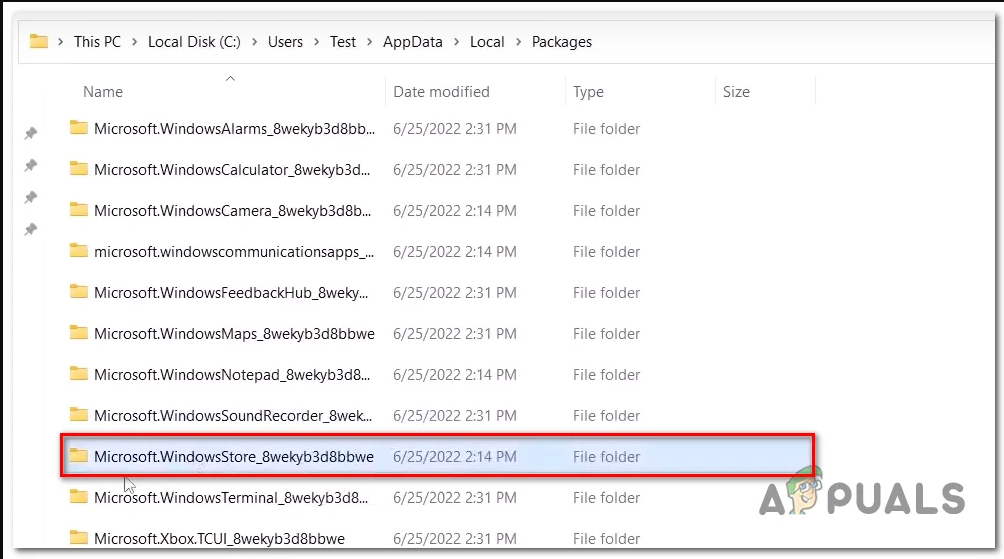The width and height of the screenshot is (1004, 559).
Task: Sort by Type column header
Action: [588, 92]
